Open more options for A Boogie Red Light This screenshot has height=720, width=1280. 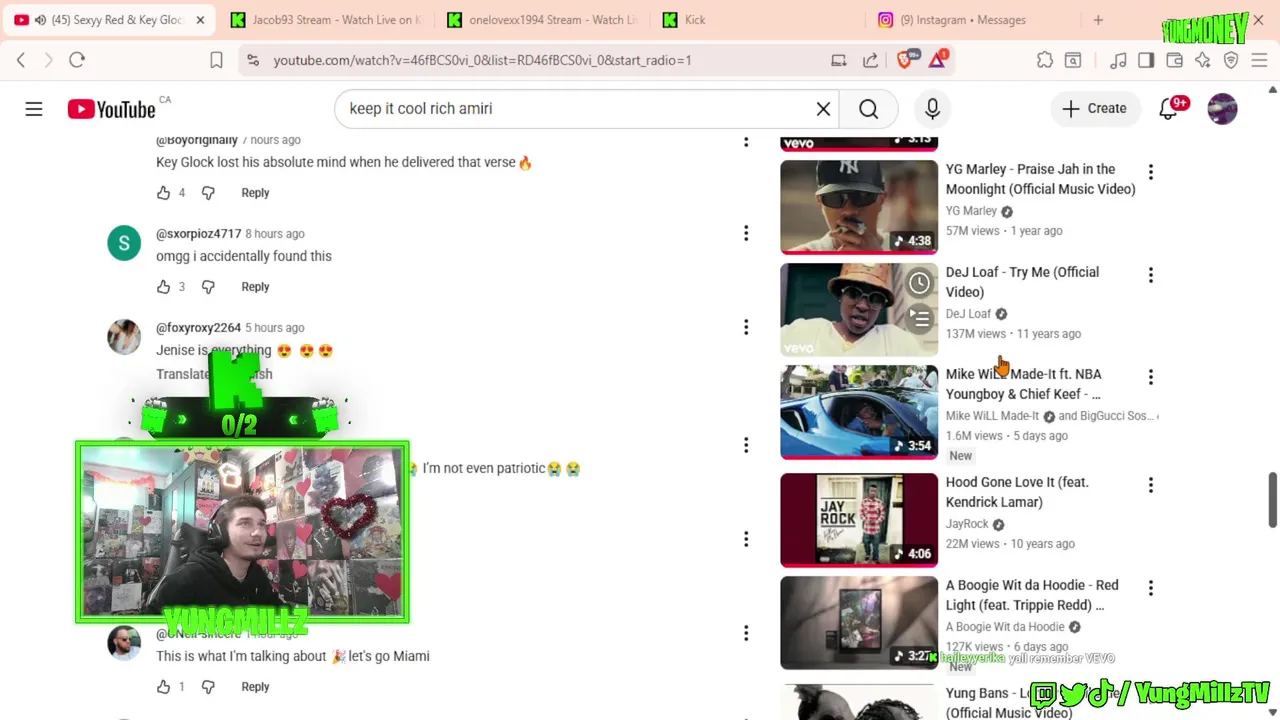click(1151, 588)
